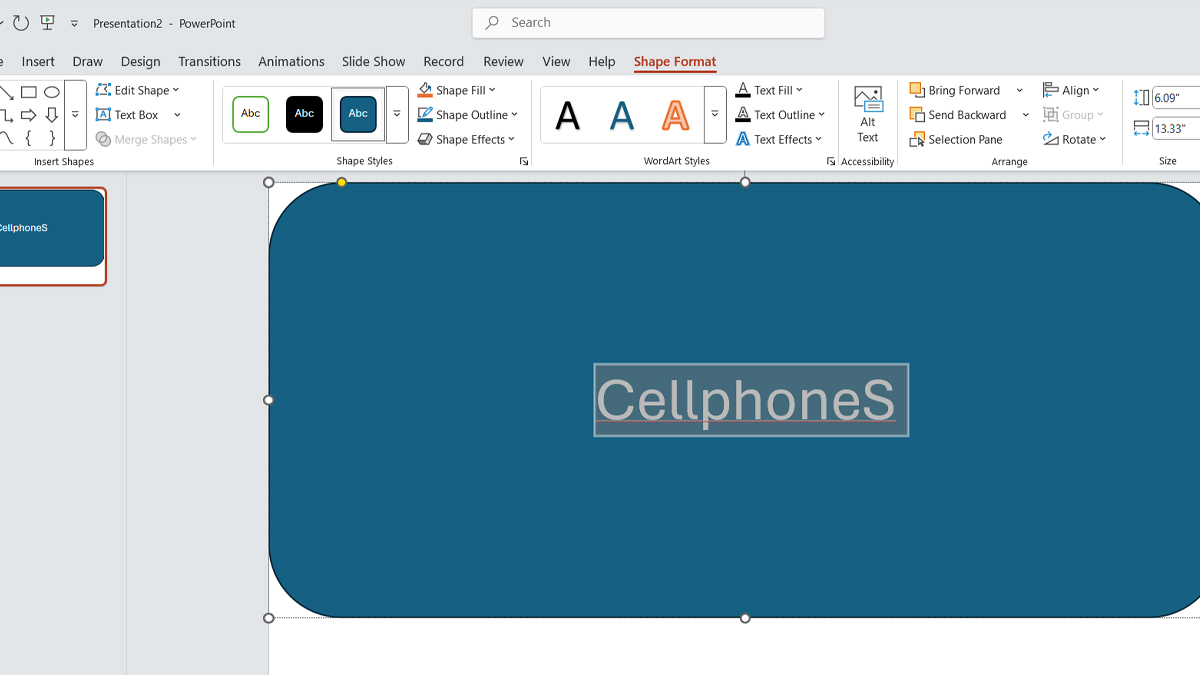Start presentation from beginning icon

[x=47, y=22]
